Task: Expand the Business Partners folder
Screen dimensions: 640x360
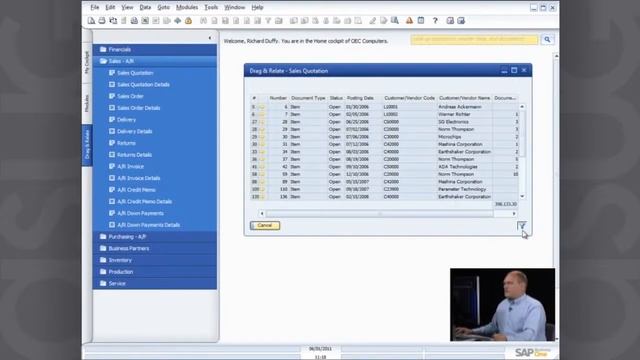Action: [x=155, y=249]
